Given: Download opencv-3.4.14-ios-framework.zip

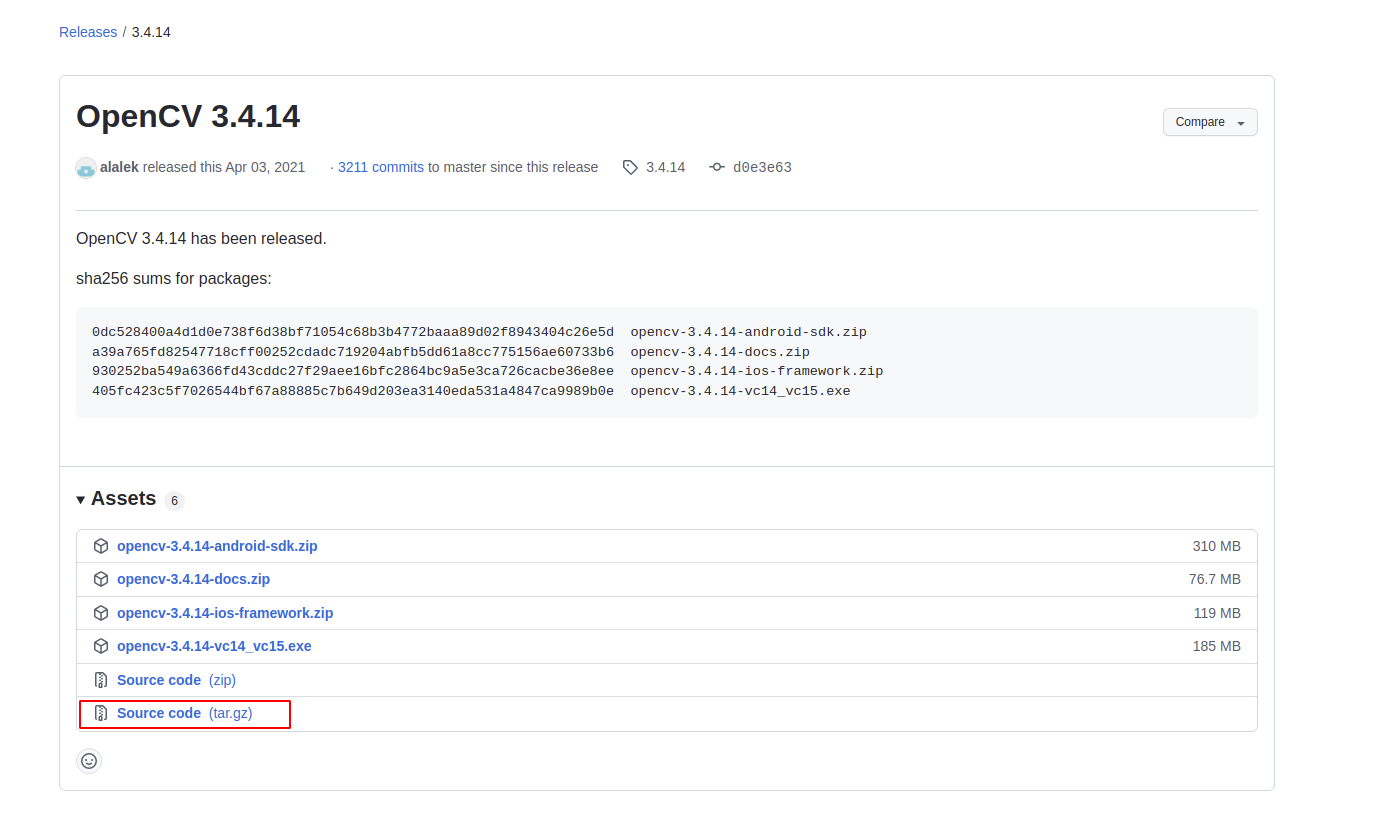Looking at the screenshot, I should pos(225,613).
